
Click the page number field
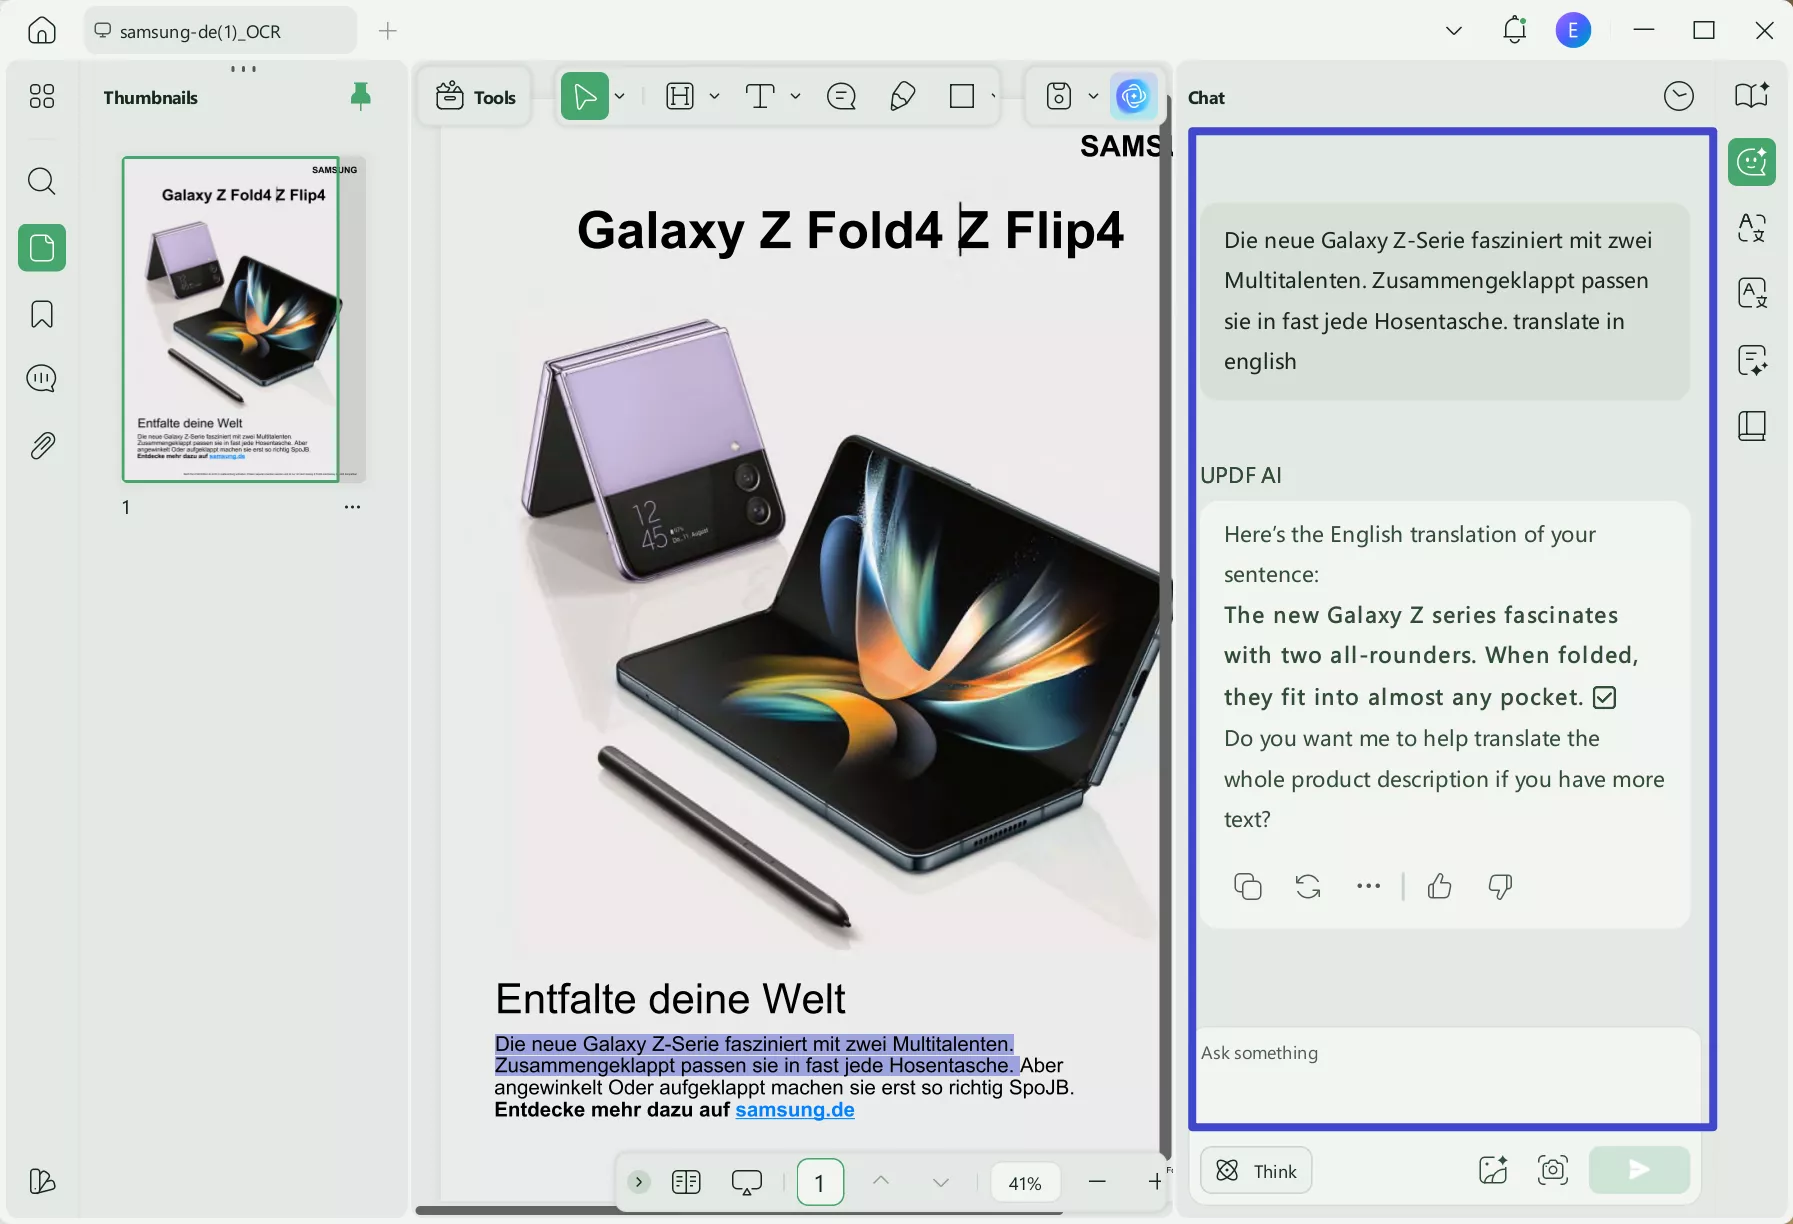pos(820,1183)
